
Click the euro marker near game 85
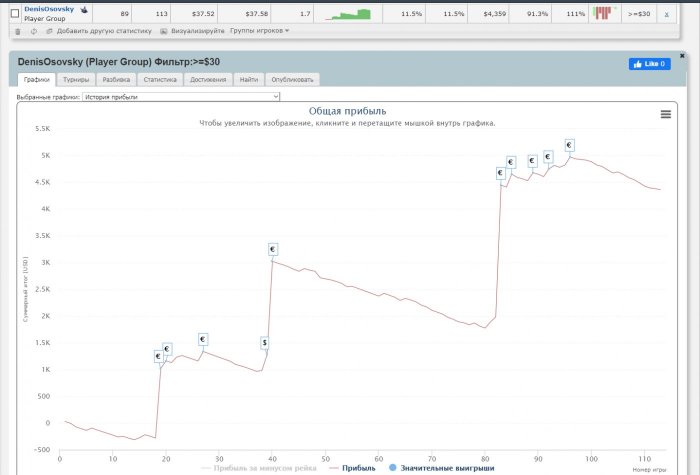point(511,162)
